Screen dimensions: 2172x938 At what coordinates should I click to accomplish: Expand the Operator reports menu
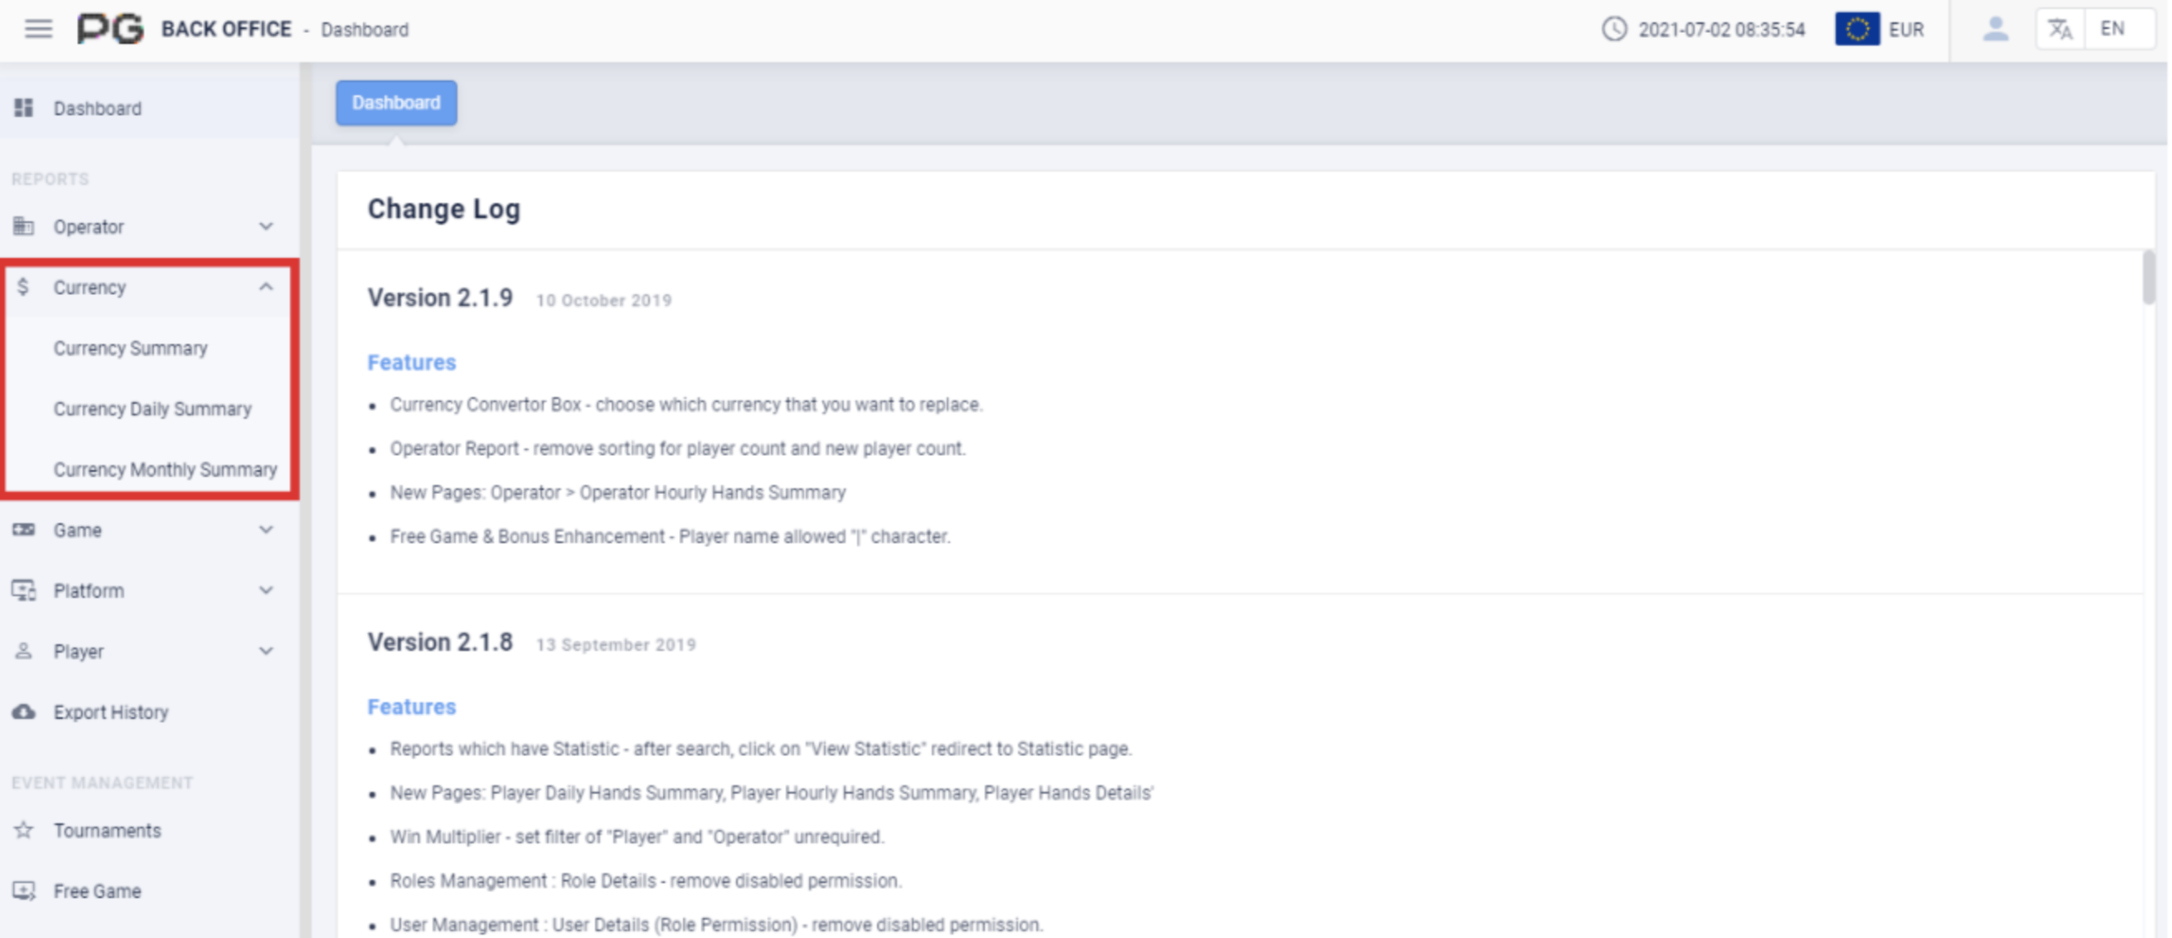coord(265,227)
